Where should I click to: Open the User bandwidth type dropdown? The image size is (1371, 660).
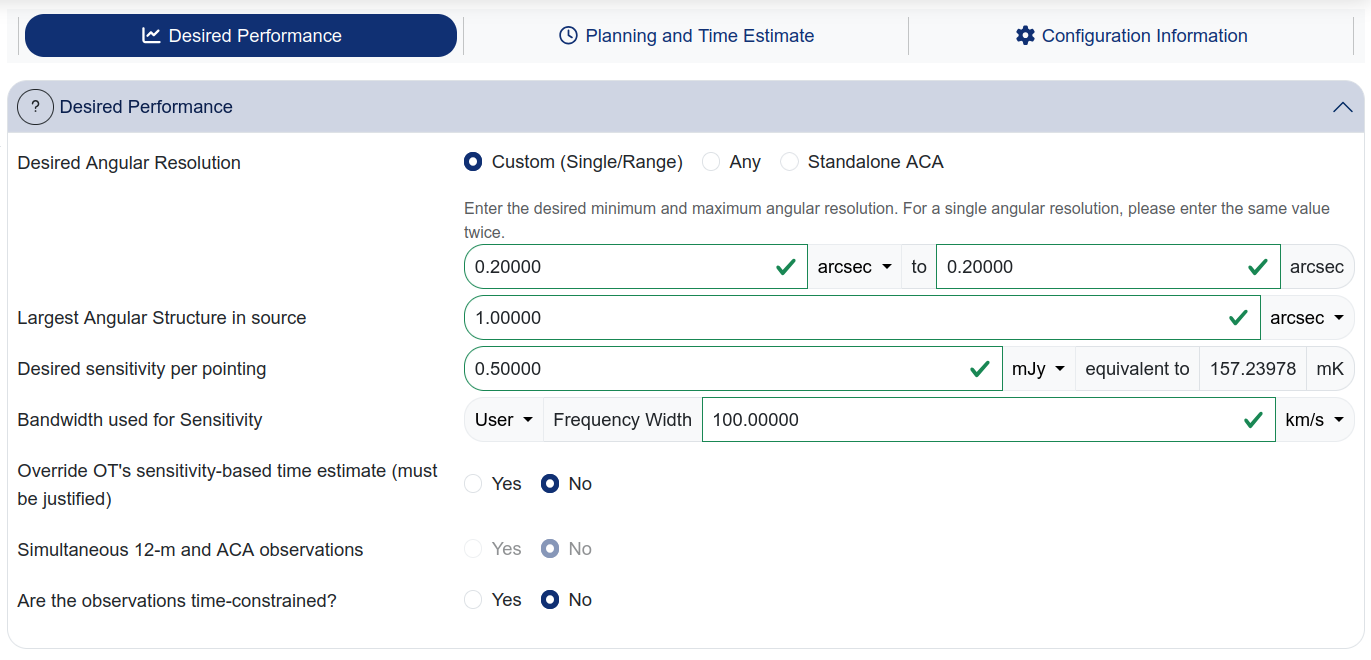[x=503, y=420]
